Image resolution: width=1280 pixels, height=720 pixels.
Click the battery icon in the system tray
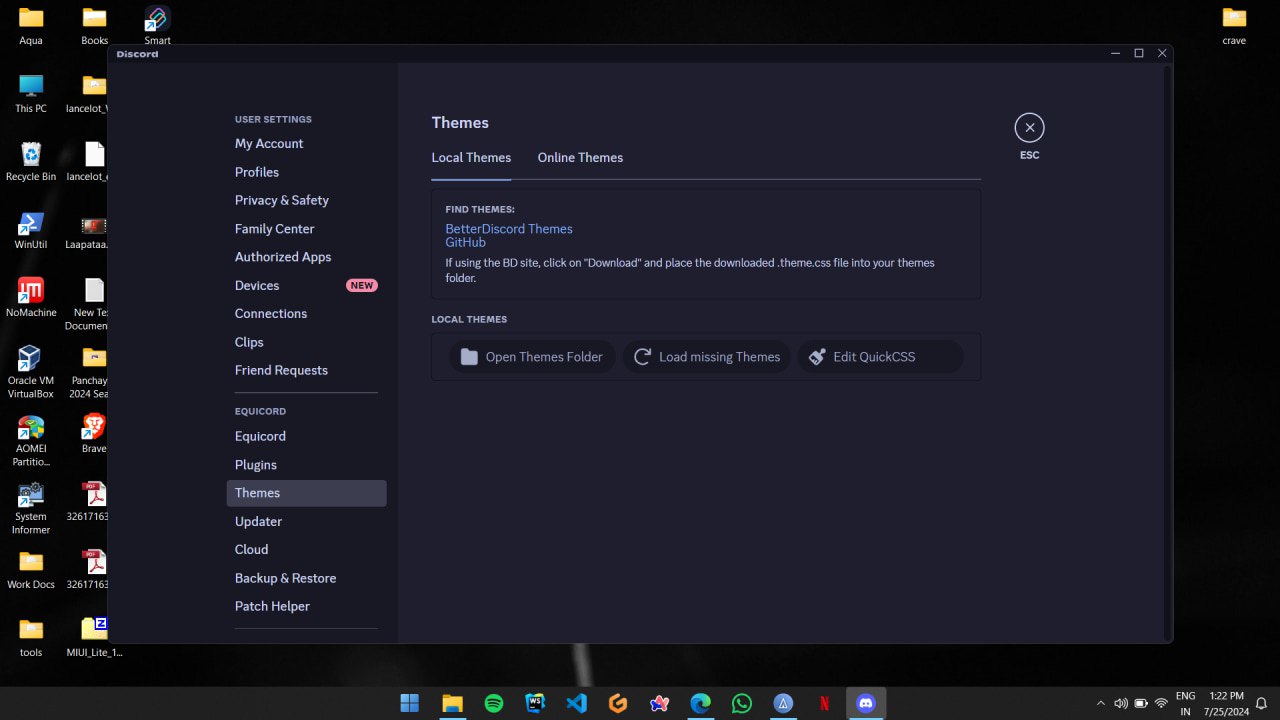click(1141, 703)
